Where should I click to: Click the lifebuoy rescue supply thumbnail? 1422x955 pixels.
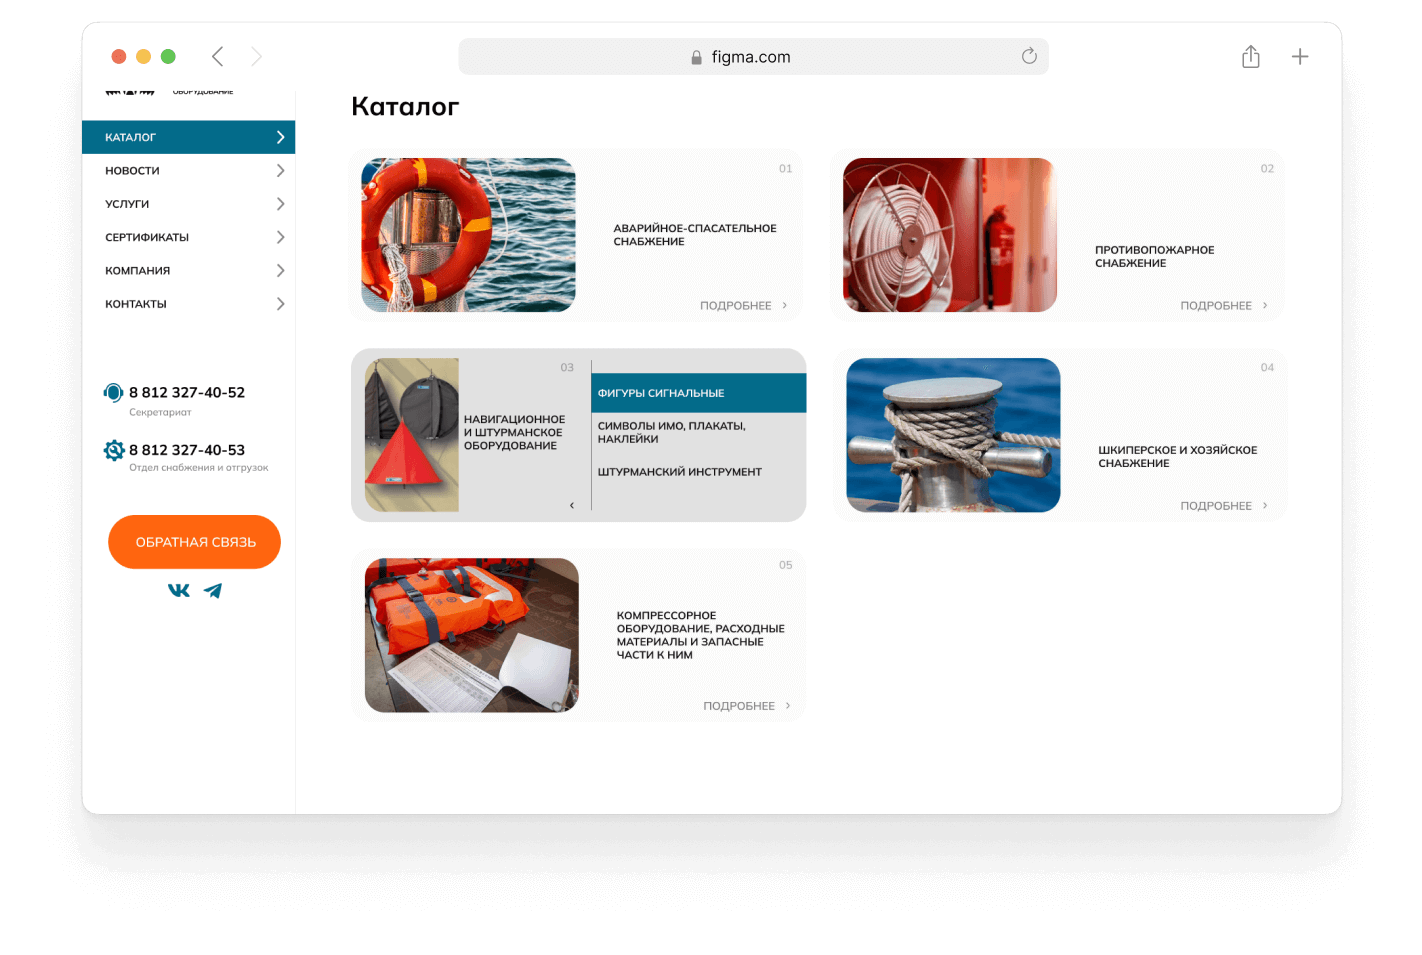point(468,235)
